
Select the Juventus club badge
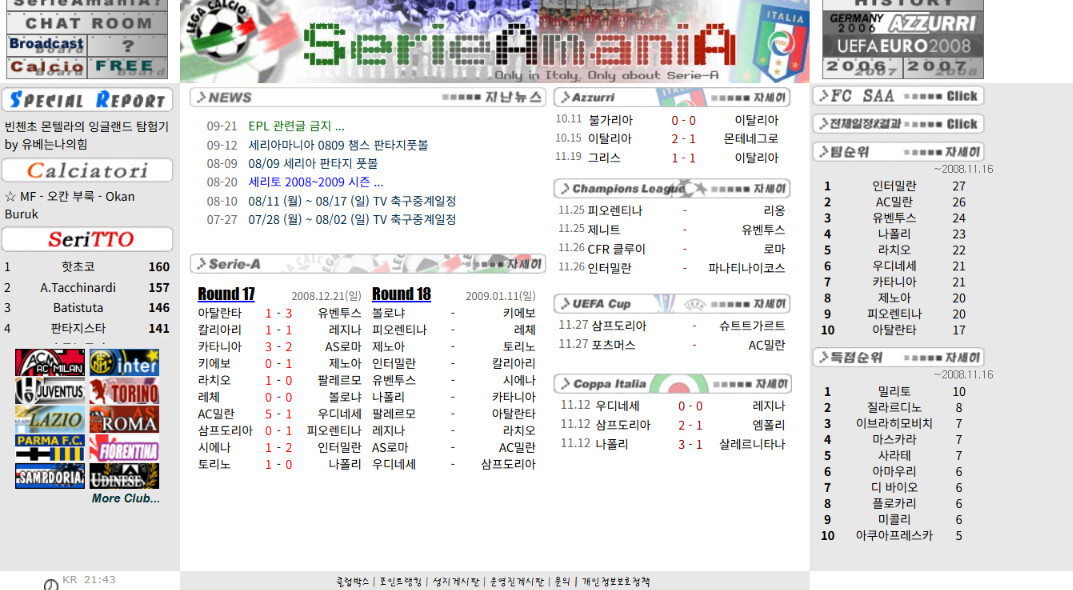tap(50, 391)
